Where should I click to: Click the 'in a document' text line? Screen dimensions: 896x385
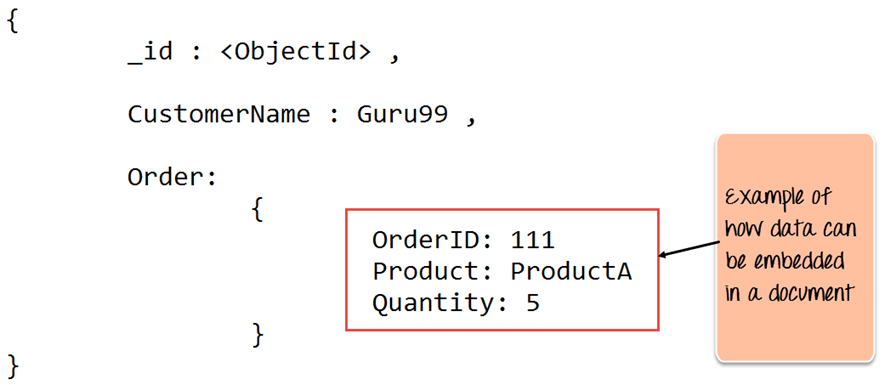(789, 292)
